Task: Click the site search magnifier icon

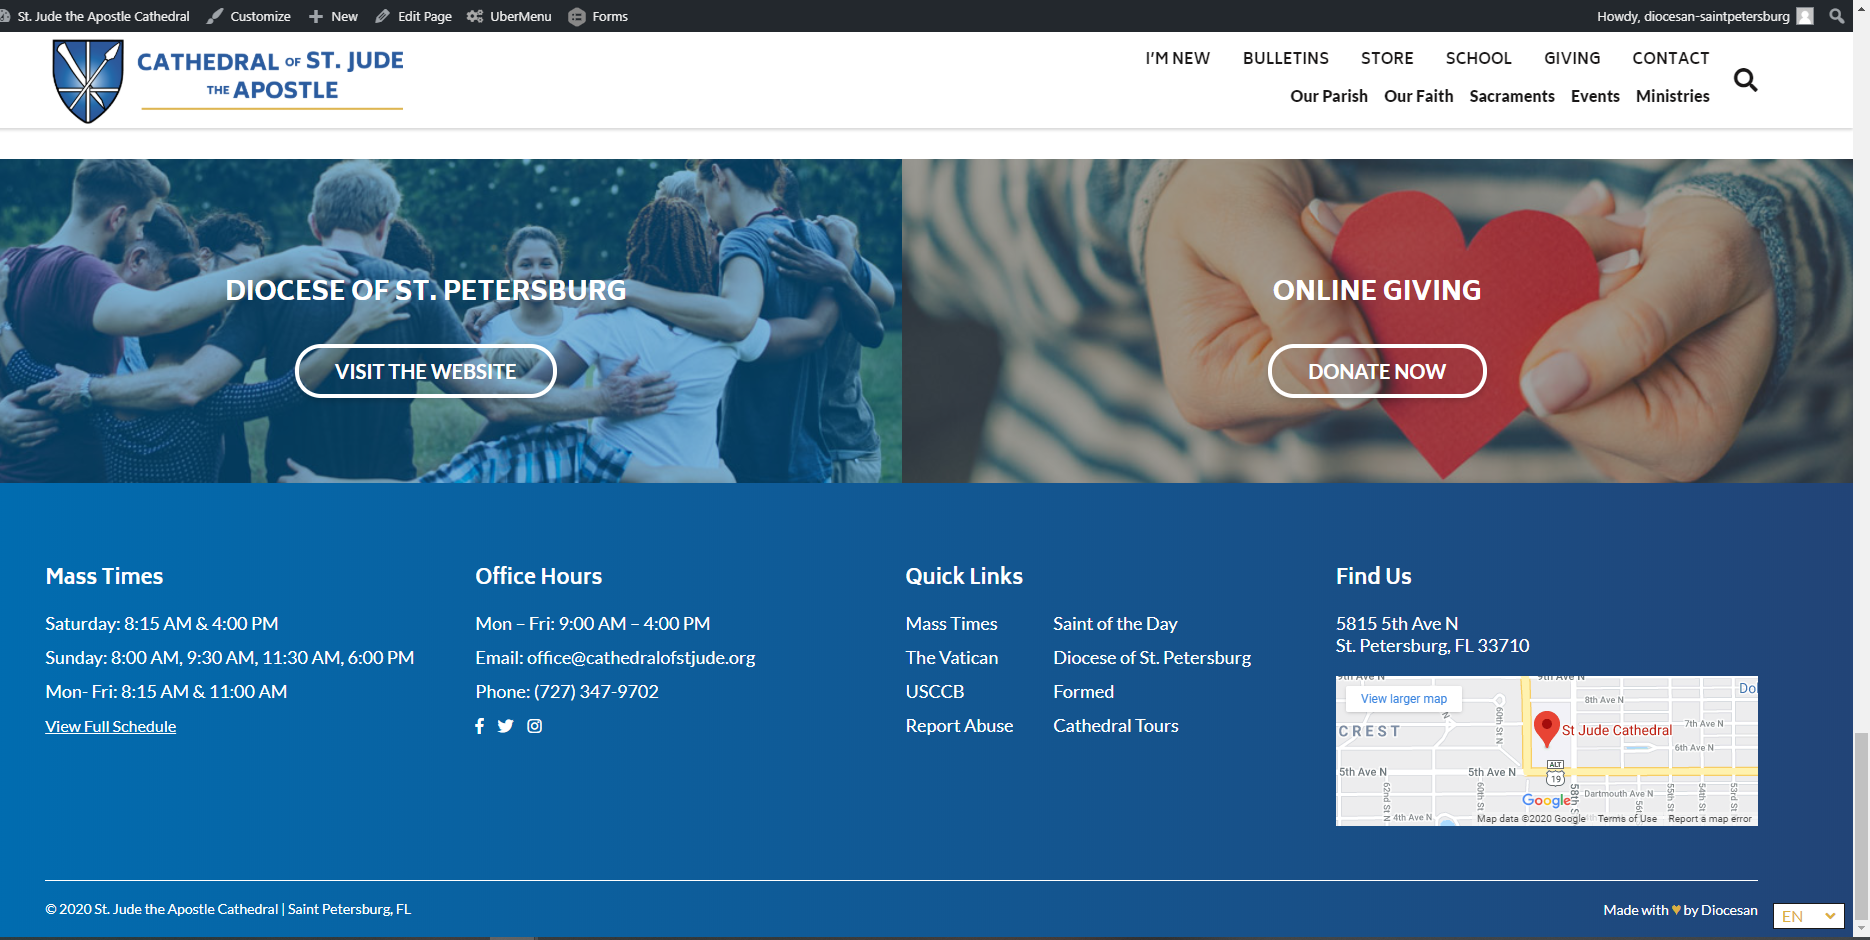Action: point(1745,80)
